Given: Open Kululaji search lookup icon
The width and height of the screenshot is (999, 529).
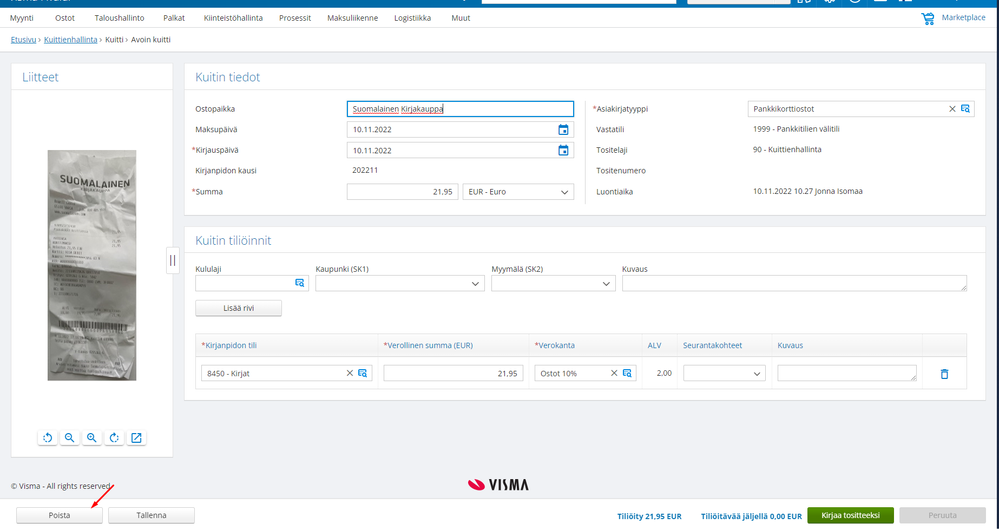Looking at the screenshot, I should (x=299, y=283).
